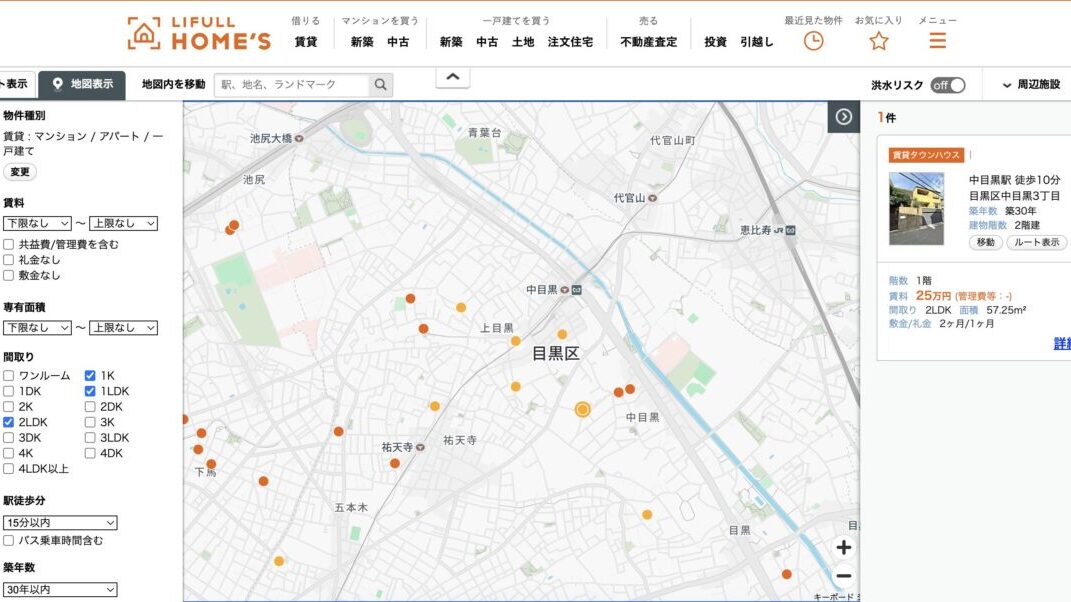The height and width of the screenshot is (602, 1071).
Task: Open the 築年数 30年以内 dropdown
Action: (60, 589)
